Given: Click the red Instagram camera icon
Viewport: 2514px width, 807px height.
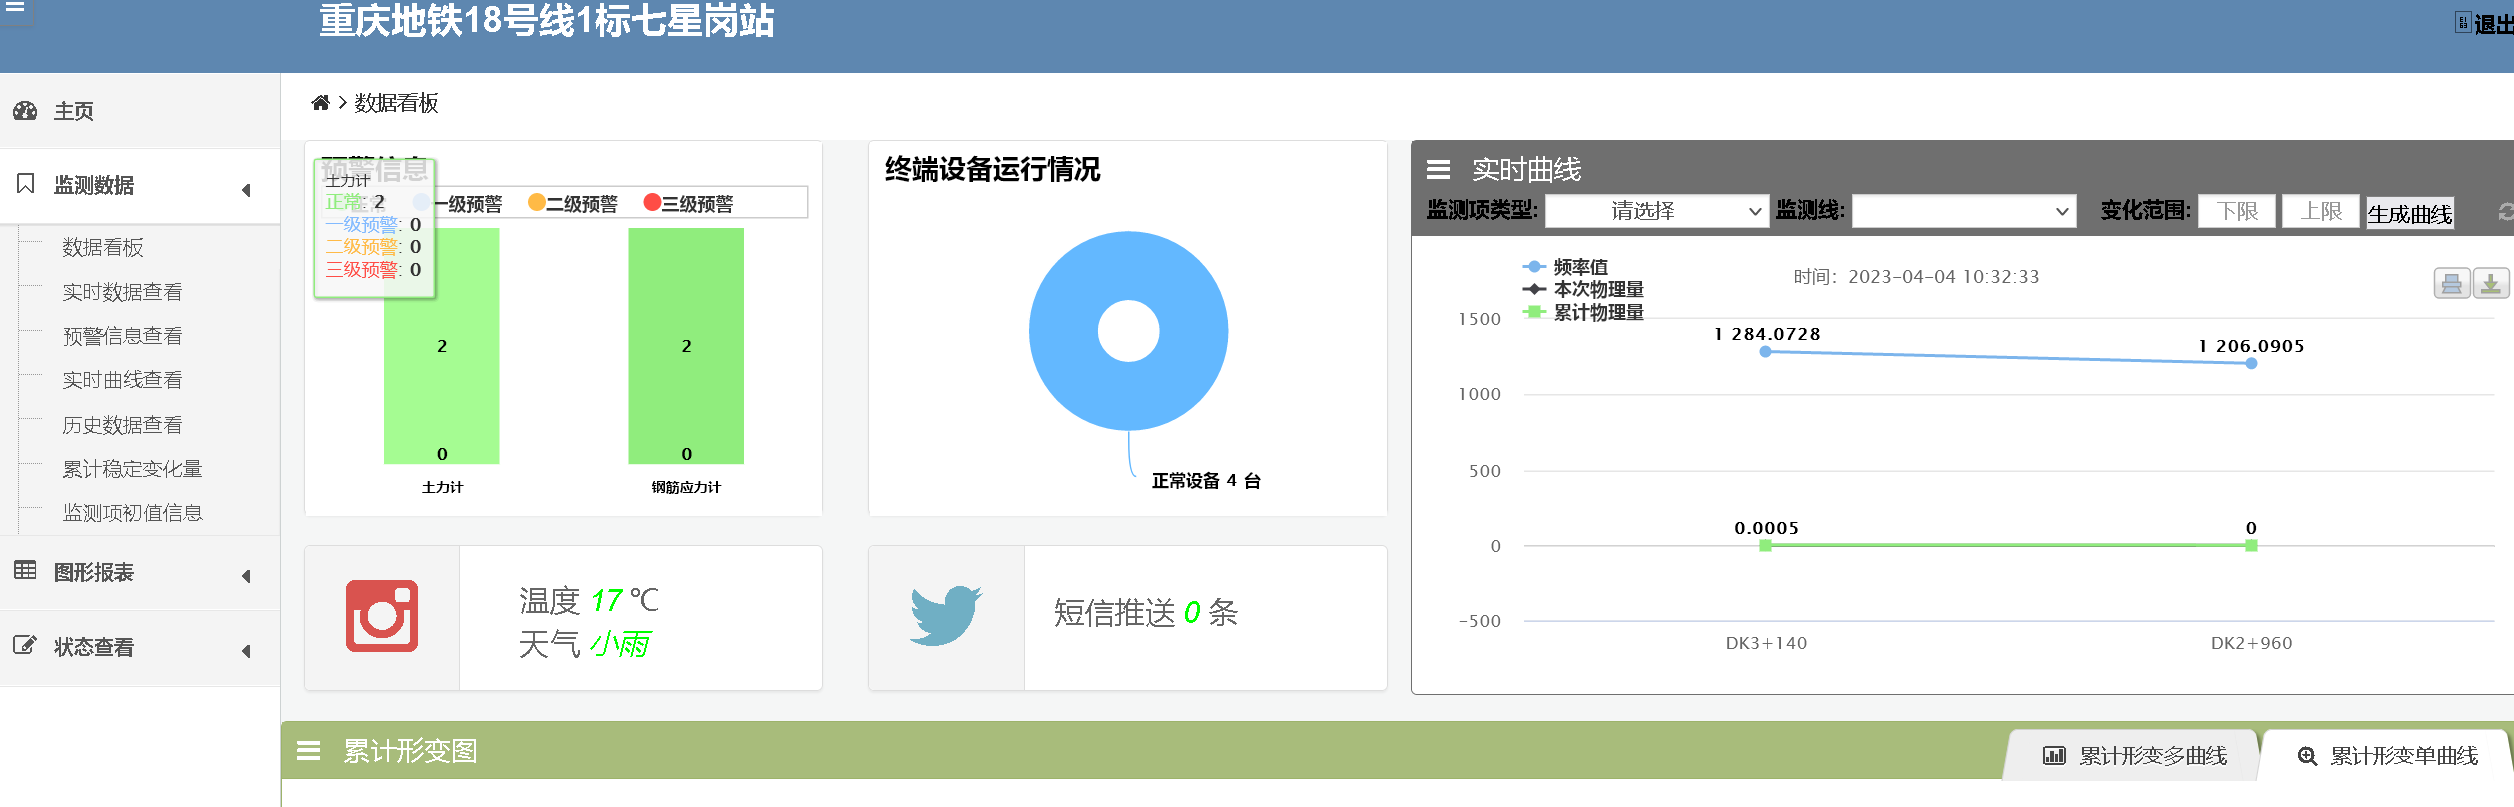Looking at the screenshot, I should click(x=382, y=616).
